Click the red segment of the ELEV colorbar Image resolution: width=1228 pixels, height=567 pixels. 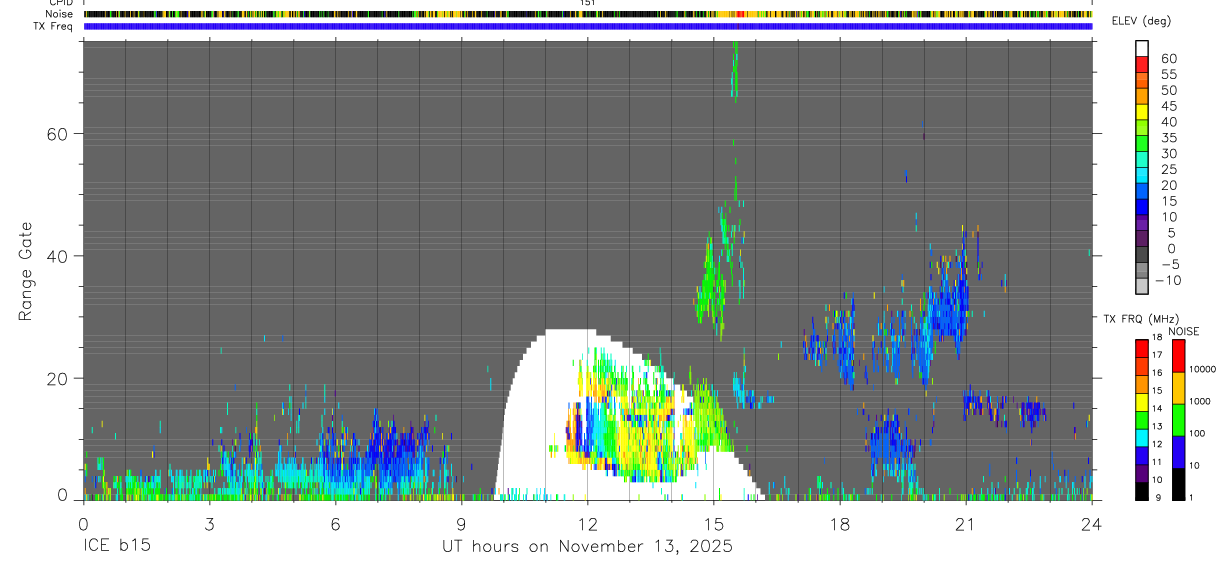pyautogui.click(x=1142, y=64)
